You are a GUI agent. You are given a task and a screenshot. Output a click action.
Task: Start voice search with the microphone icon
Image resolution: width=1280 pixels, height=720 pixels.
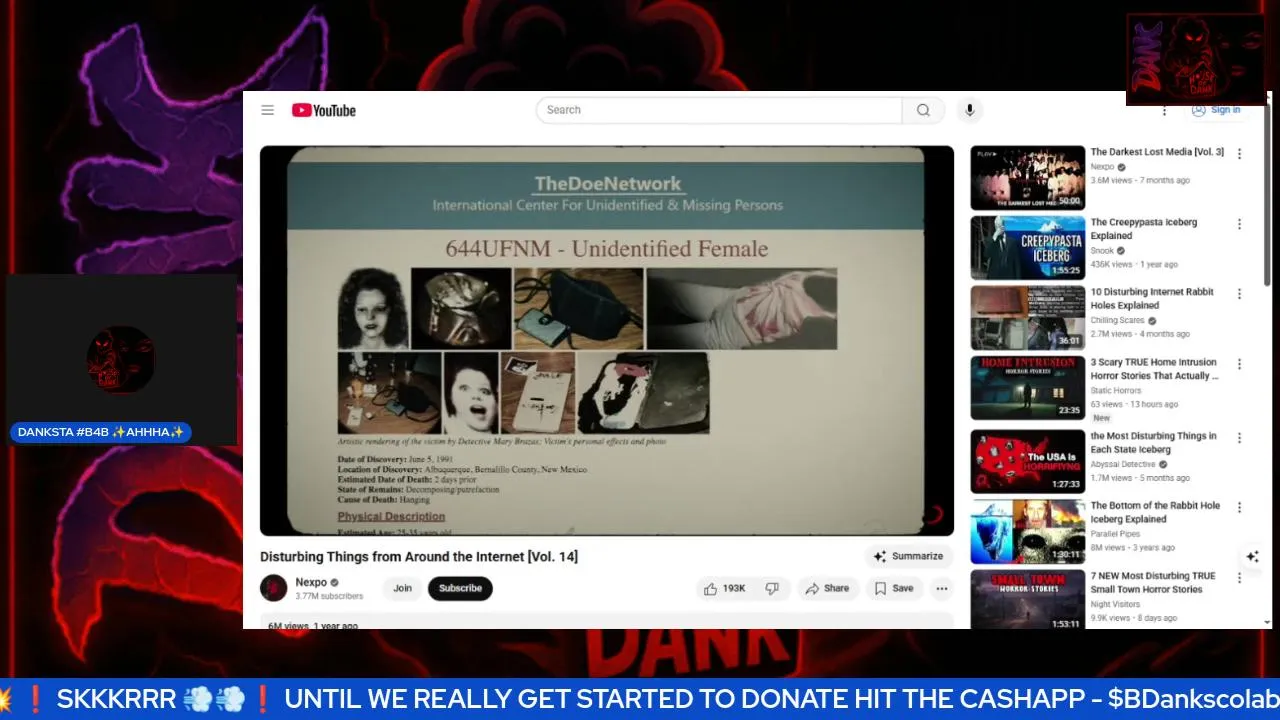tap(969, 110)
